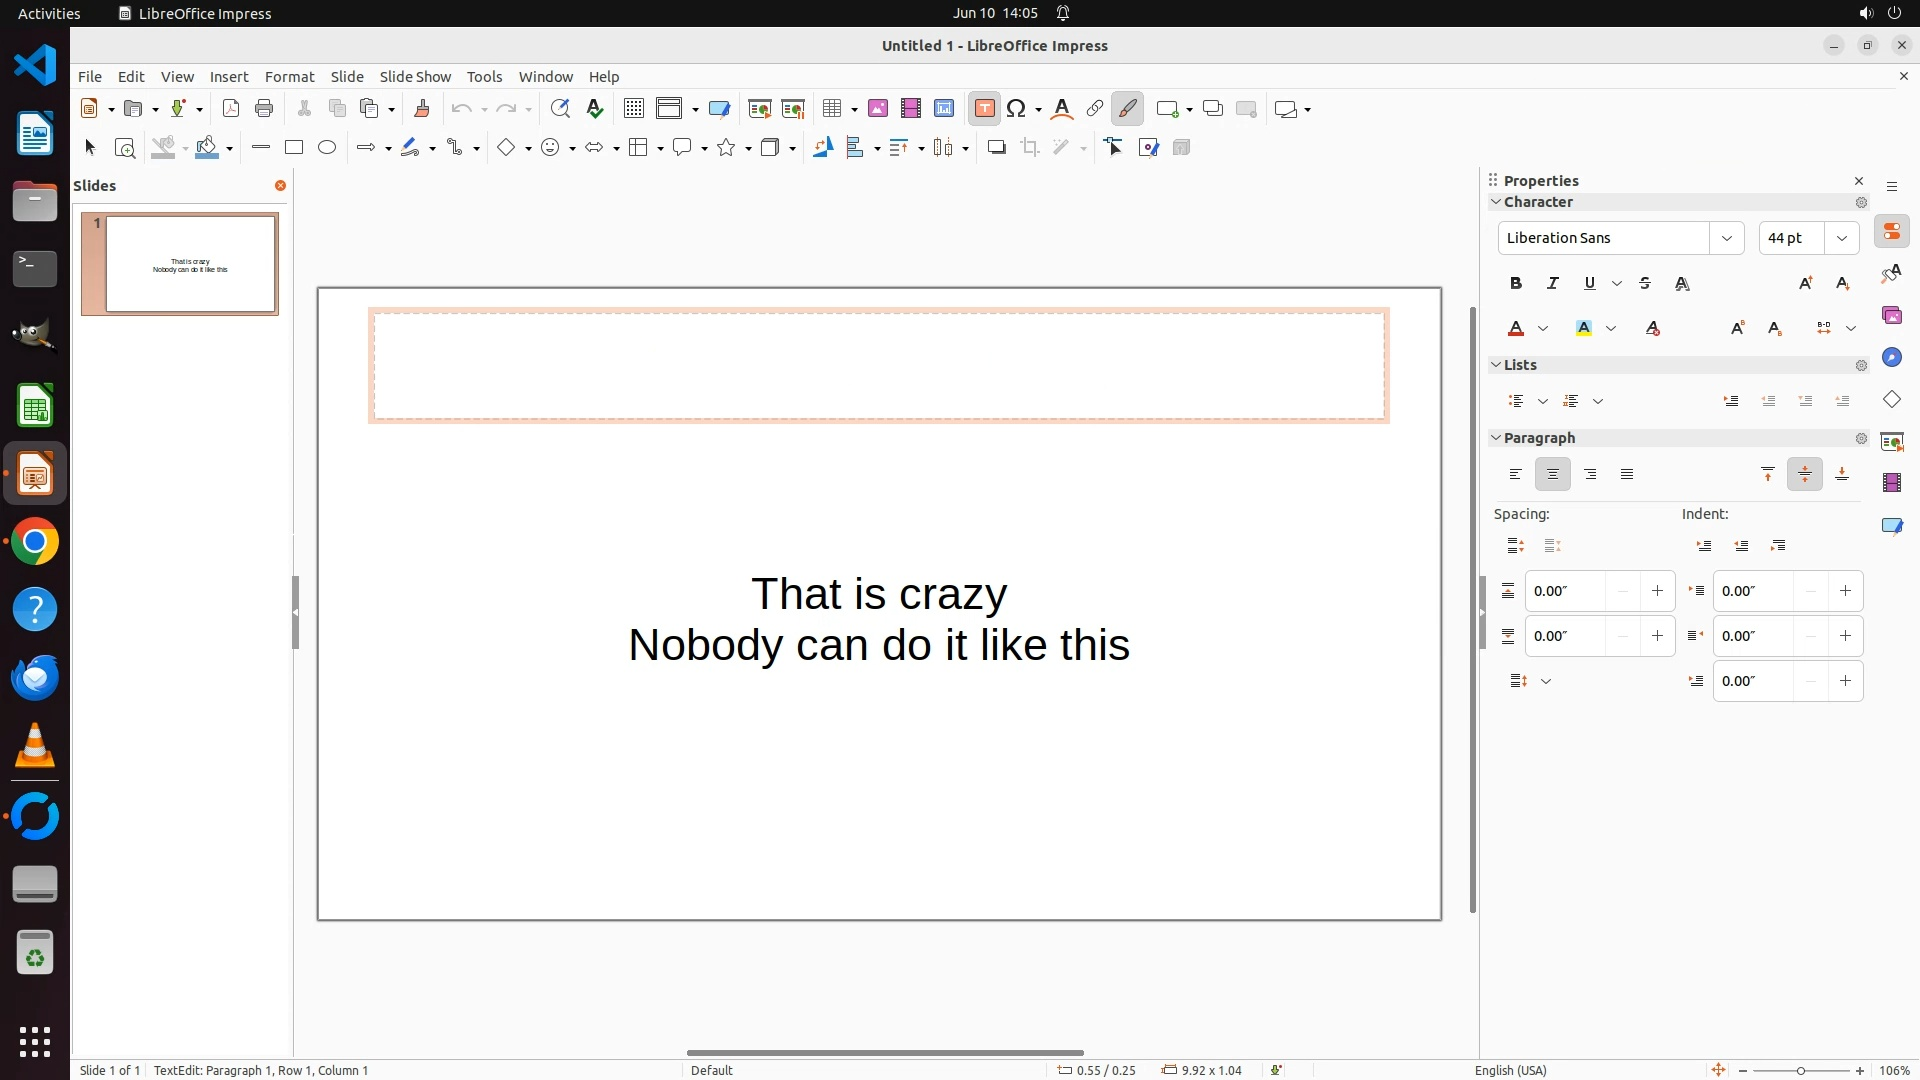
Task: Expand the 44 pt font size dropdown
Action: [x=1841, y=238]
